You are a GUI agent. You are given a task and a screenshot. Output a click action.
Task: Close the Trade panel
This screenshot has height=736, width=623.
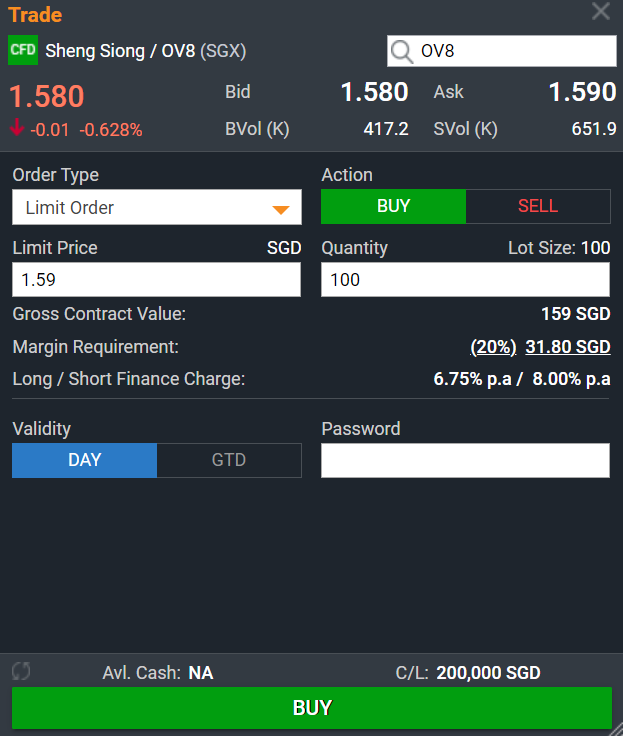point(600,12)
